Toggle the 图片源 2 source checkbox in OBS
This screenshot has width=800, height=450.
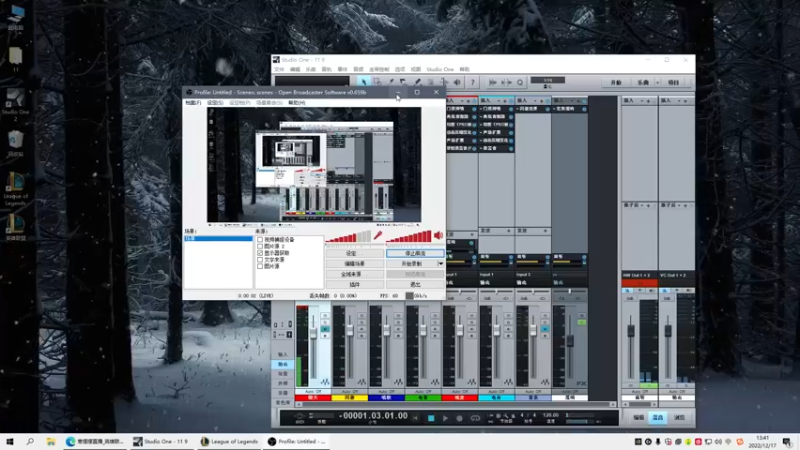[x=260, y=246]
